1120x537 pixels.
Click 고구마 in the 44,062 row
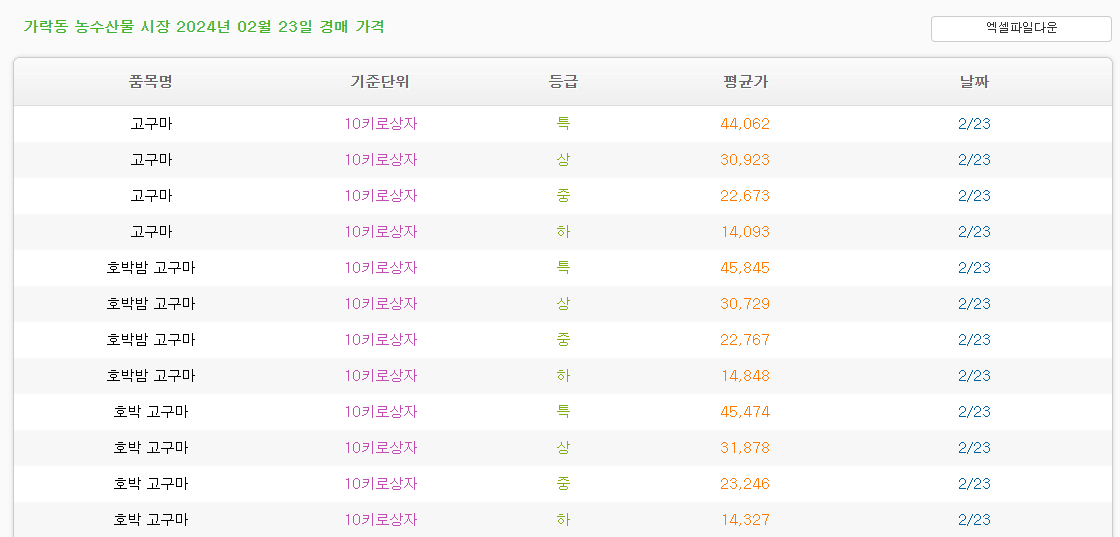(x=151, y=124)
